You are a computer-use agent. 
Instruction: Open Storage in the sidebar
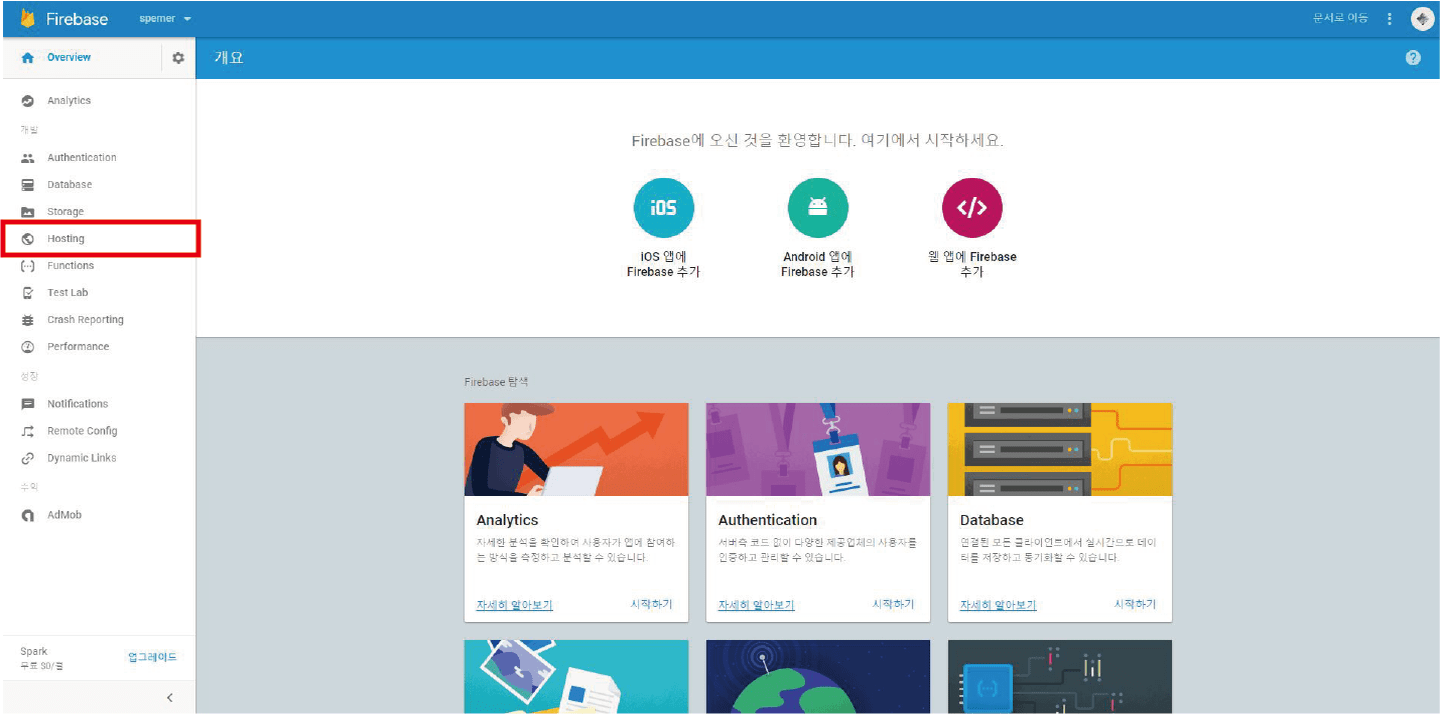coord(66,212)
